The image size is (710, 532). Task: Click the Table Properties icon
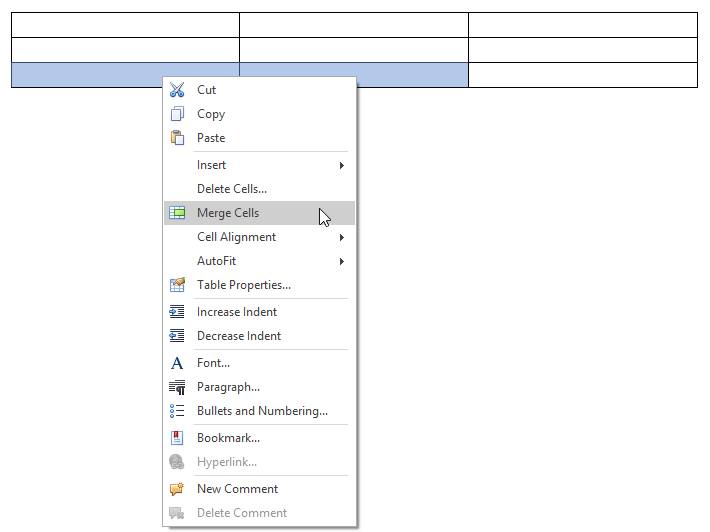[x=177, y=285]
